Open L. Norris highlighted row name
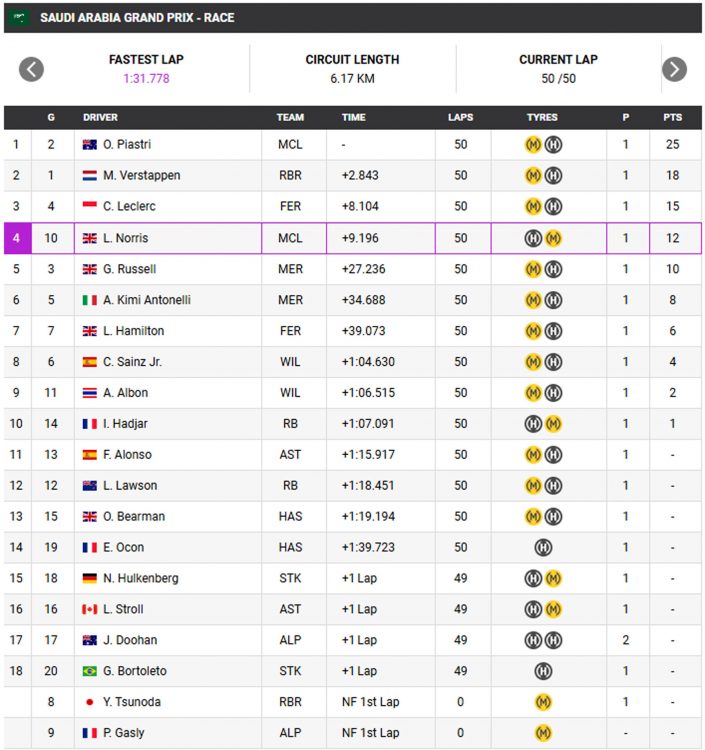 pos(125,238)
